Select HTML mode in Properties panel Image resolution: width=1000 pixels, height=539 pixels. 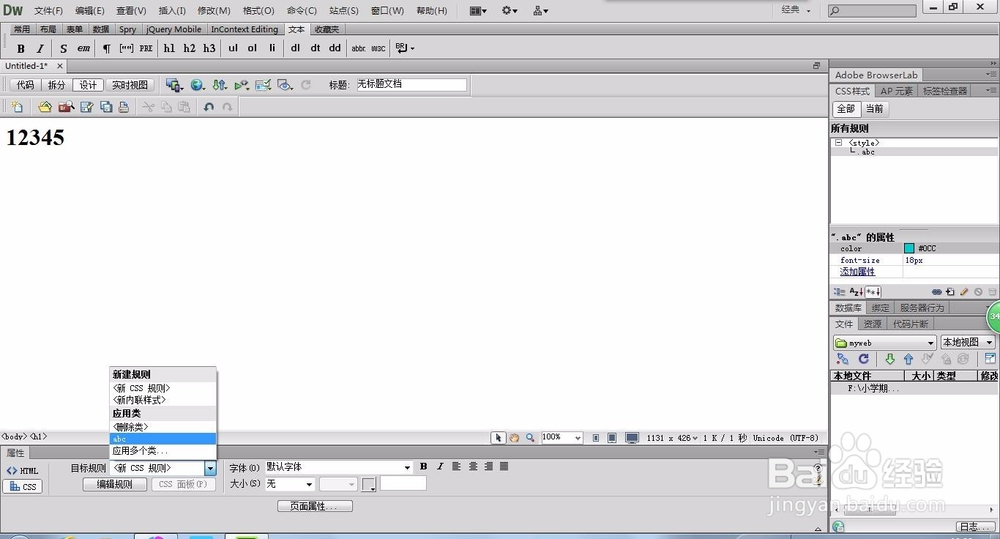22,471
